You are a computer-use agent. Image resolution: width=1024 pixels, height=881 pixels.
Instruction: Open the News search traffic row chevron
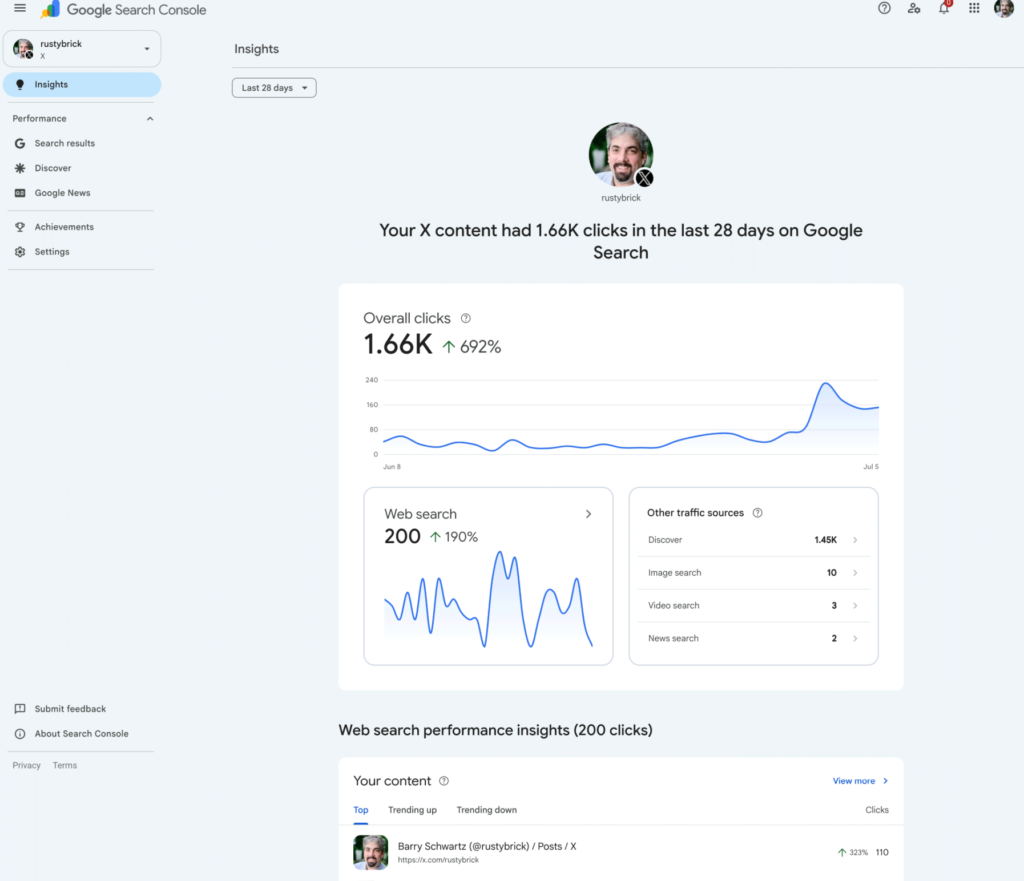tap(855, 638)
